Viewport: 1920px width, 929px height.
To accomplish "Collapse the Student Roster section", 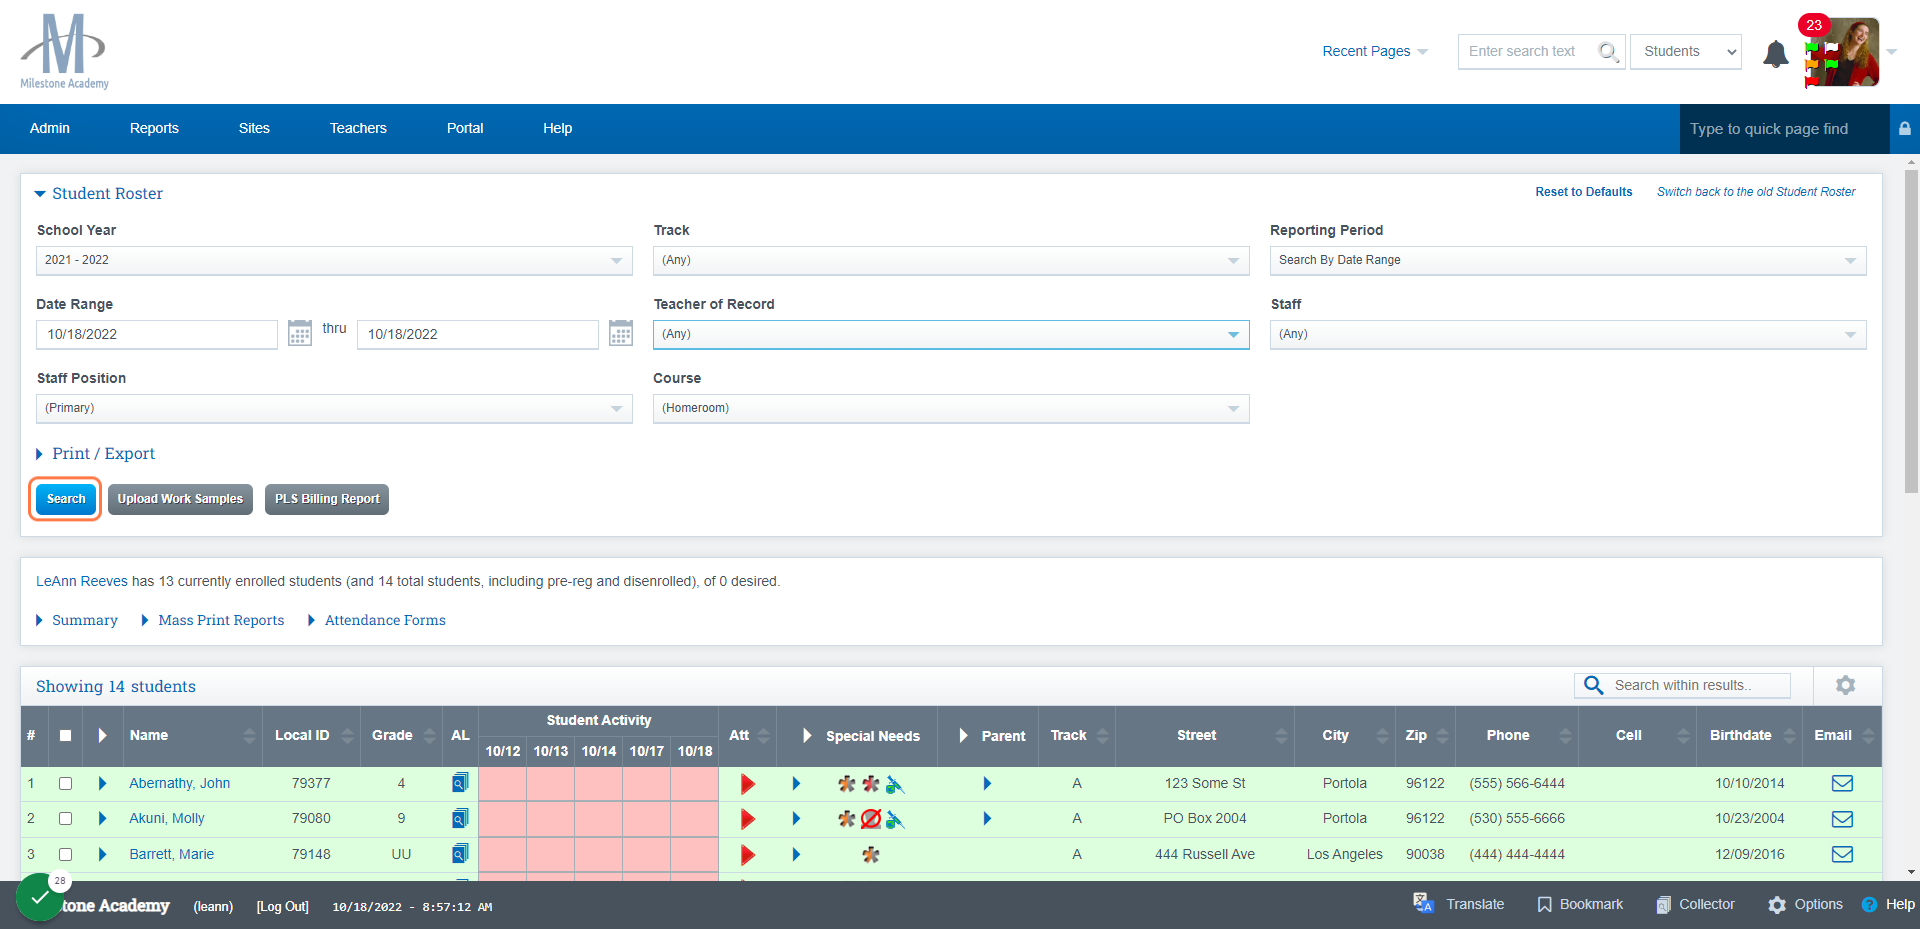I will coord(99,194).
